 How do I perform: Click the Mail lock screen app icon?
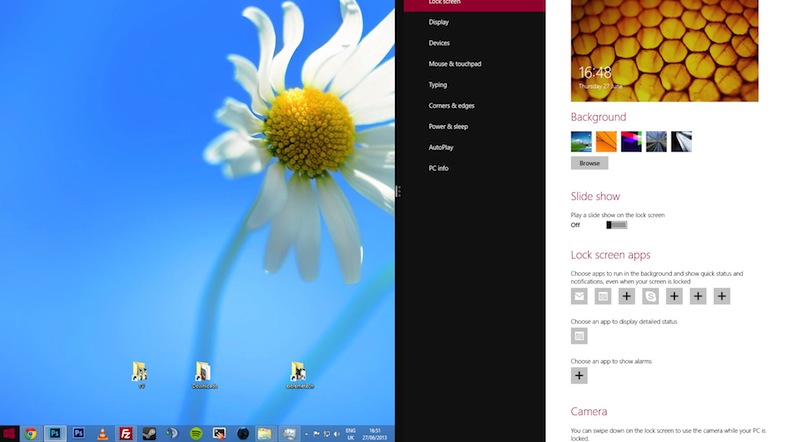tap(579, 296)
